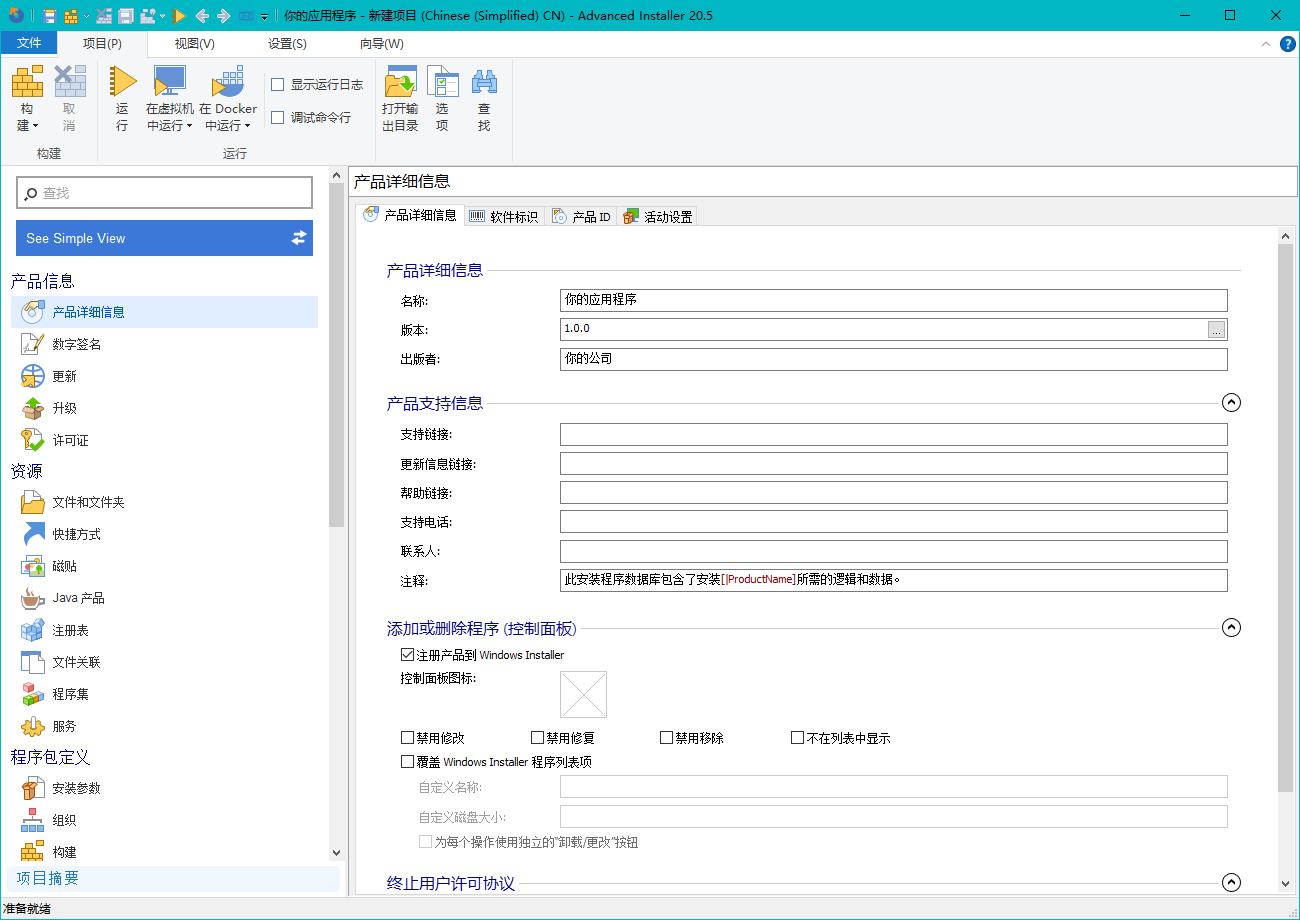Open 快捷方式 shortcuts page
The width and height of the screenshot is (1300, 920).
tap(164, 534)
